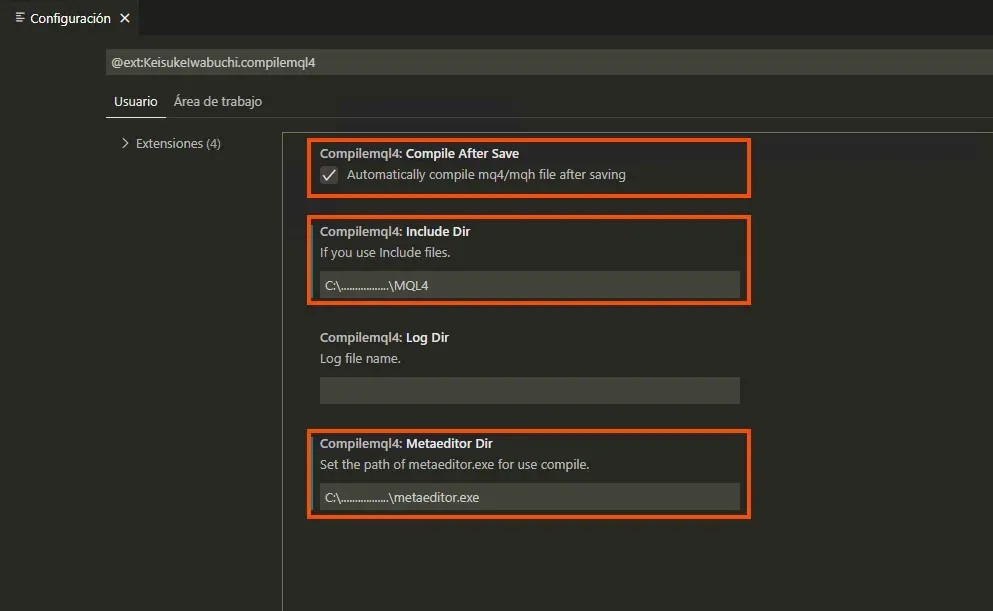Click the Metaeditor Dir path field
993x611 pixels.
point(529,497)
